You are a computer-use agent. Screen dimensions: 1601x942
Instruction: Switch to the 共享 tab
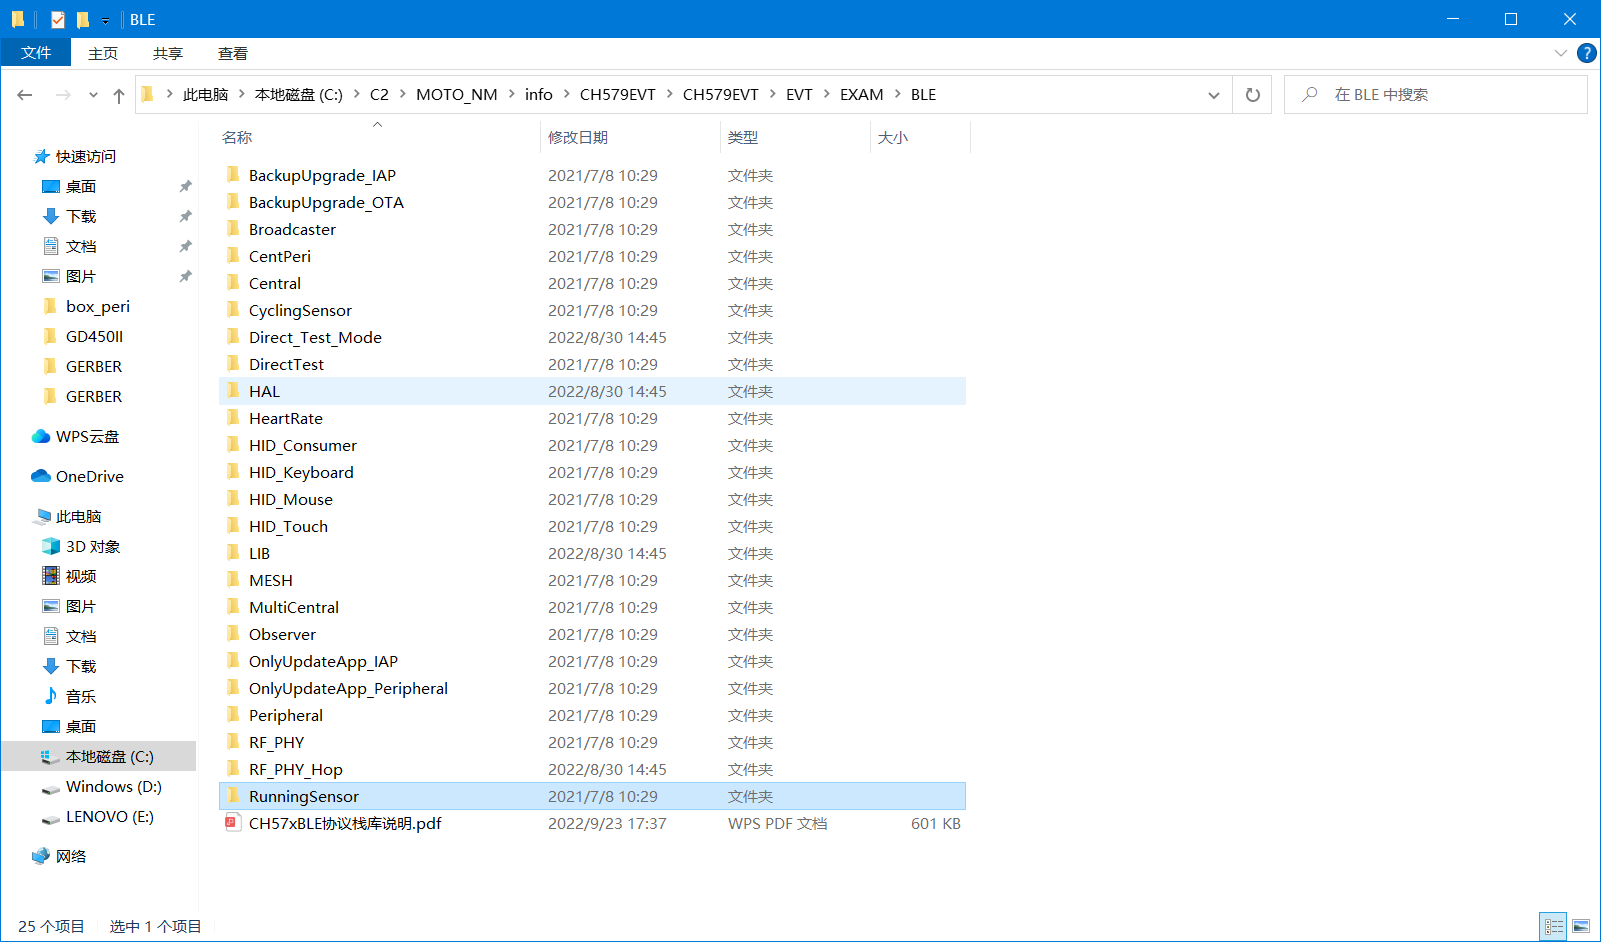point(168,54)
